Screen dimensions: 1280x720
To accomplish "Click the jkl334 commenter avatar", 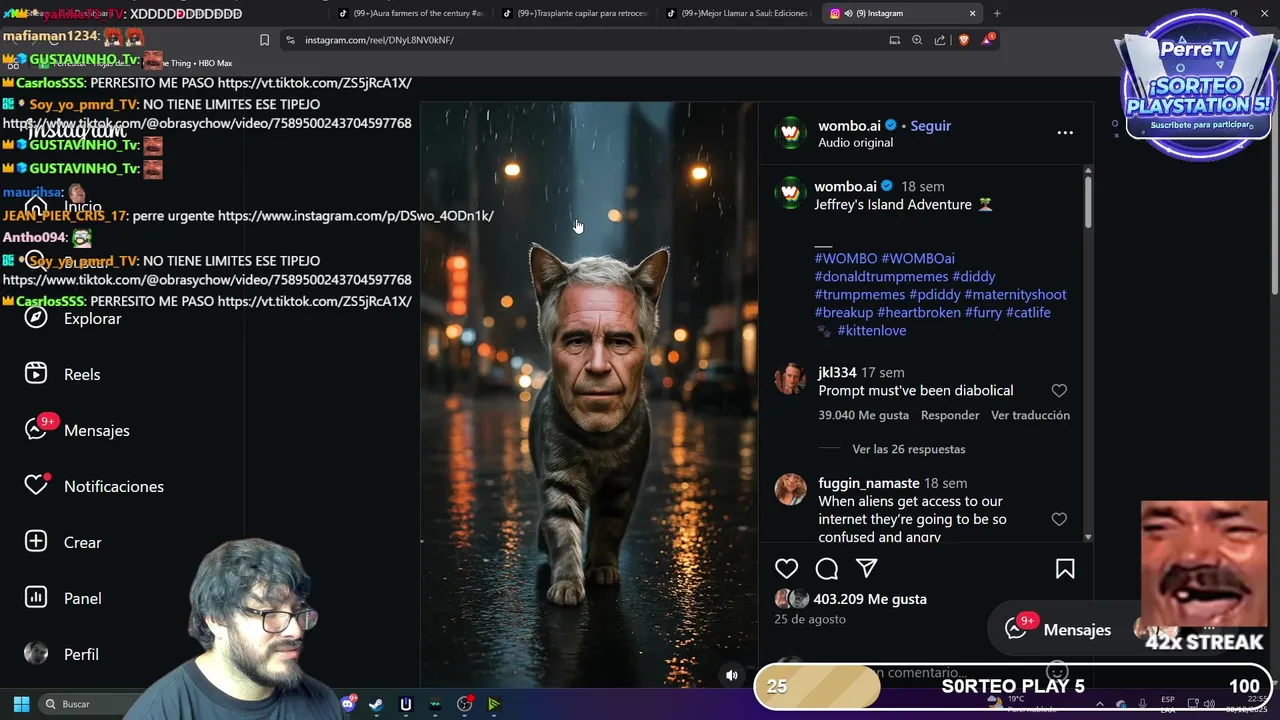I will [790, 379].
